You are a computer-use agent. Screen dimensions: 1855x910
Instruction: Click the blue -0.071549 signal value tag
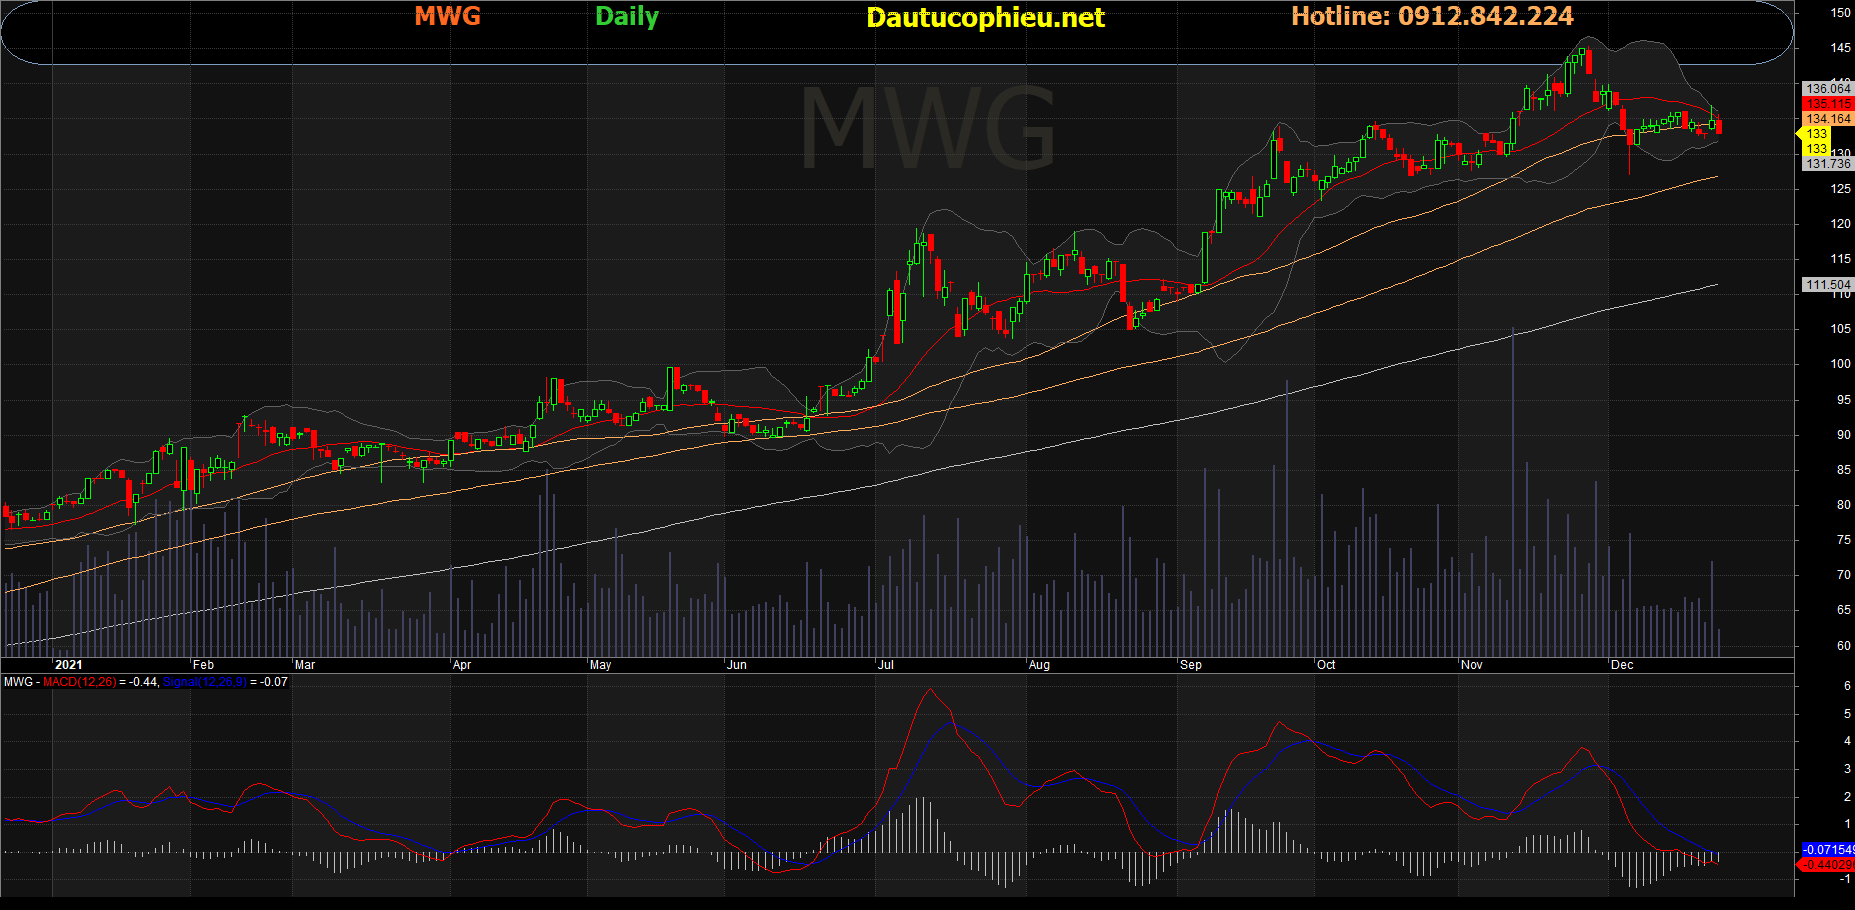click(1827, 850)
